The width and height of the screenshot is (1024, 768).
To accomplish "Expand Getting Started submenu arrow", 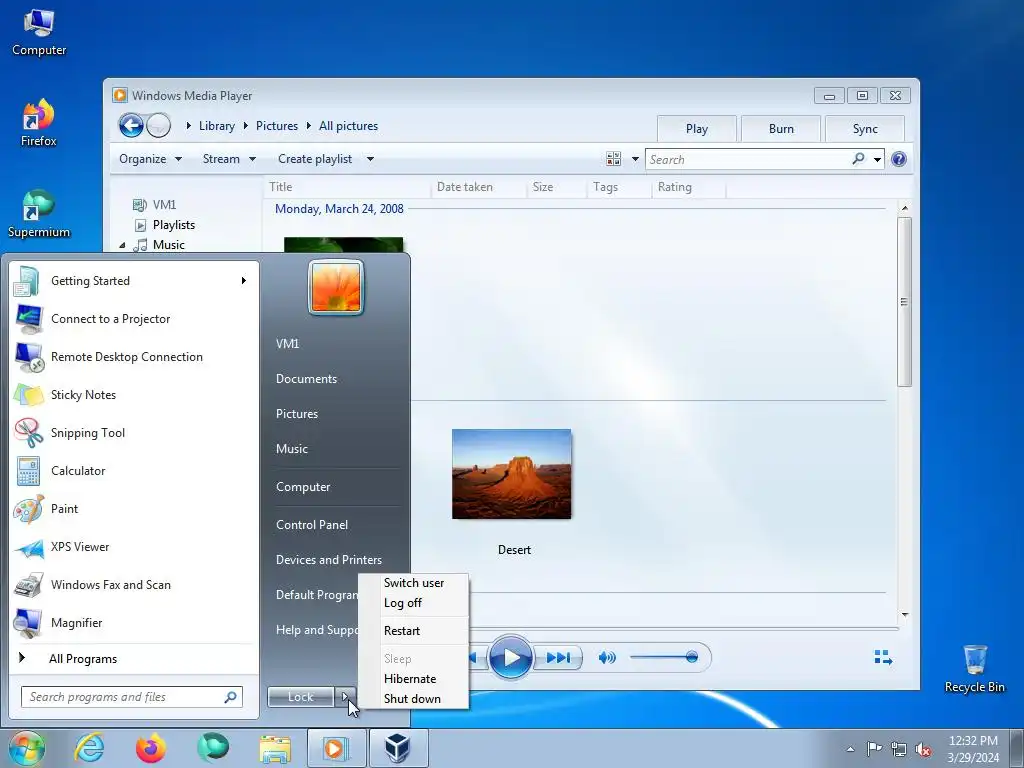I will (244, 281).
